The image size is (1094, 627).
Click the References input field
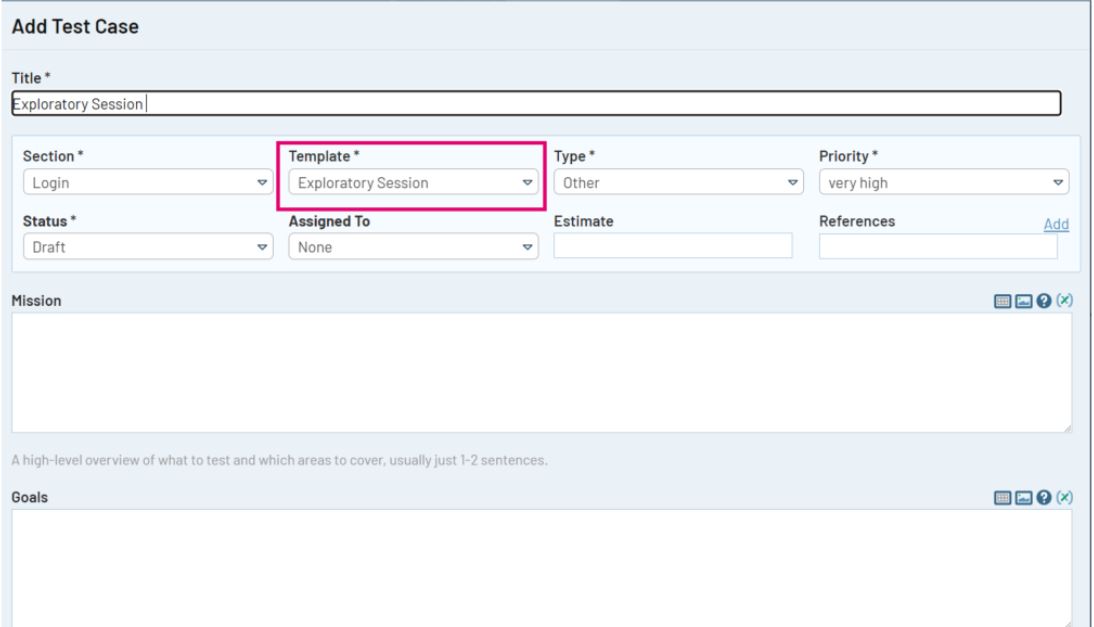point(937,246)
